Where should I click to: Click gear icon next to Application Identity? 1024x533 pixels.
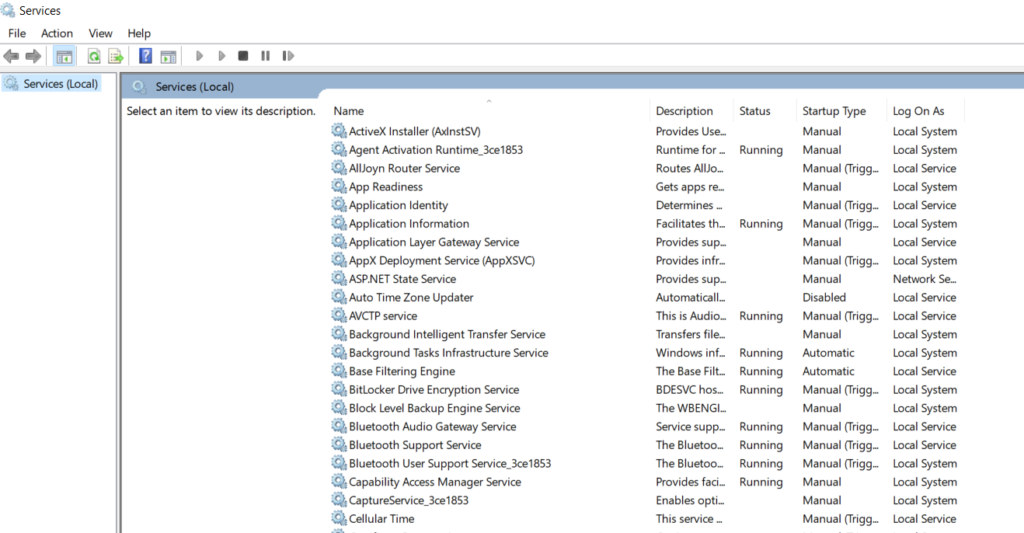point(338,204)
